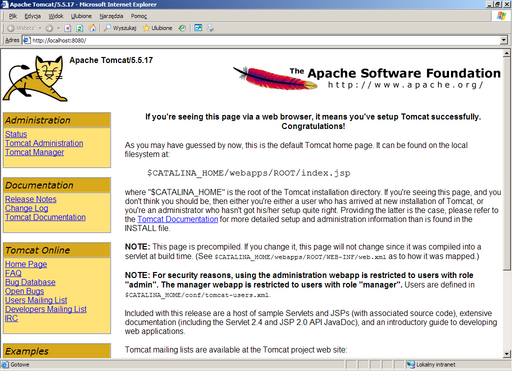
Task: Click the Stop loading toolbar icon
Action: click(x=68, y=28)
